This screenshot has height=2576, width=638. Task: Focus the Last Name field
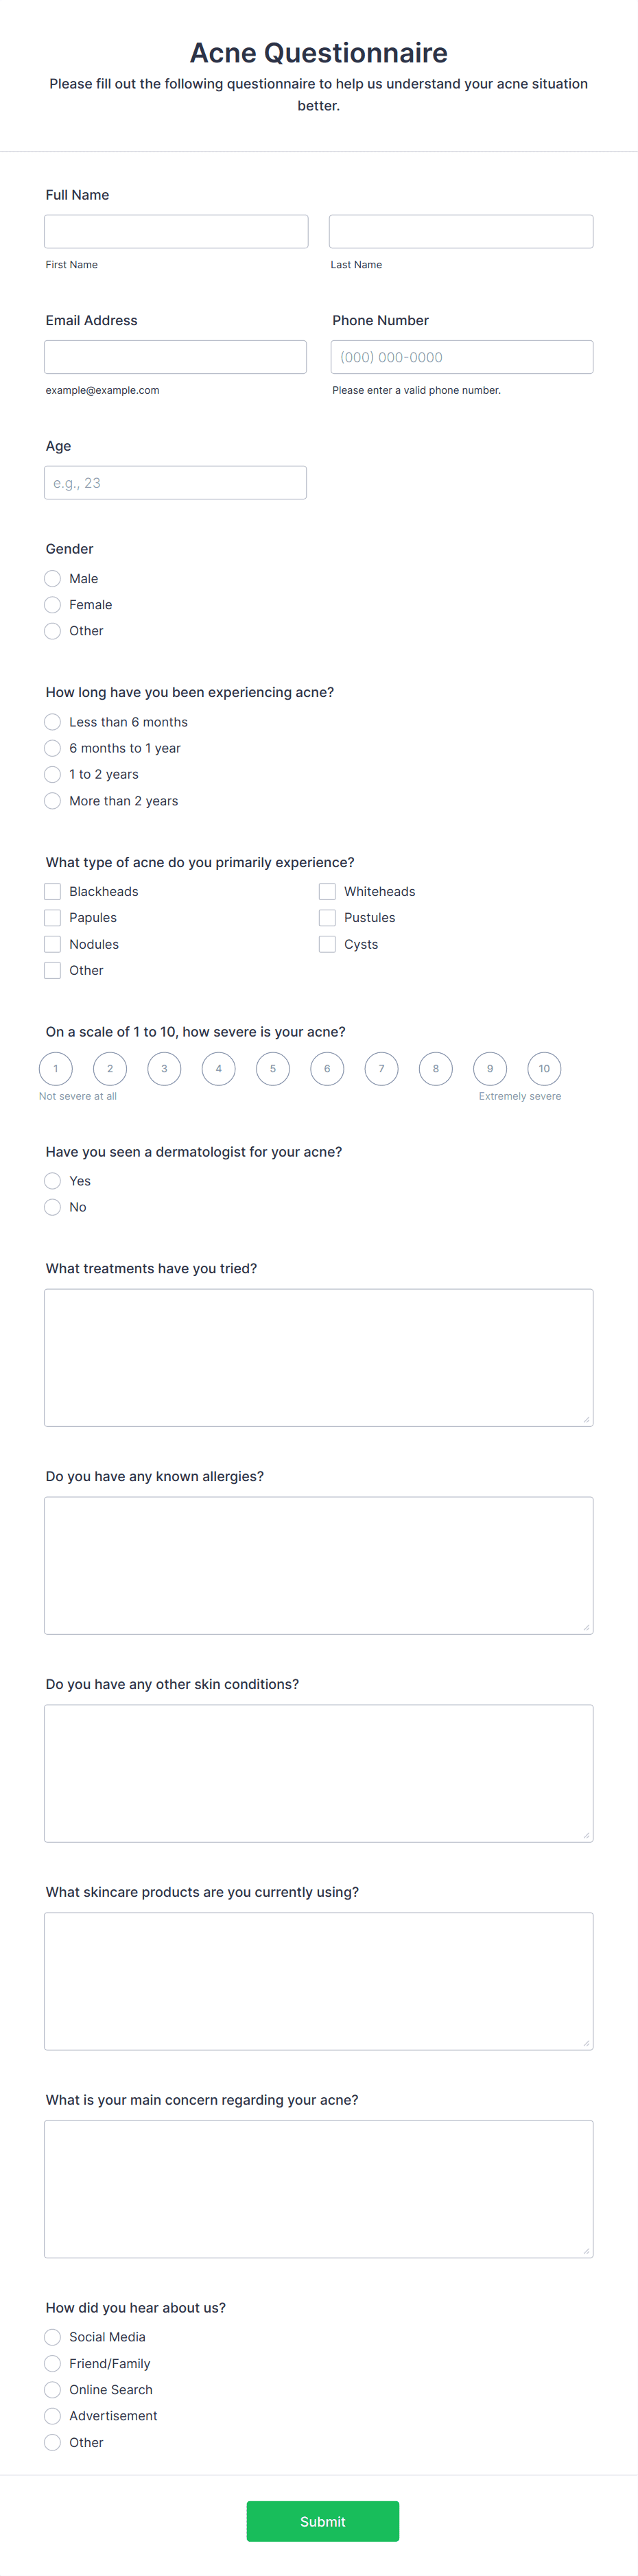[x=461, y=230]
